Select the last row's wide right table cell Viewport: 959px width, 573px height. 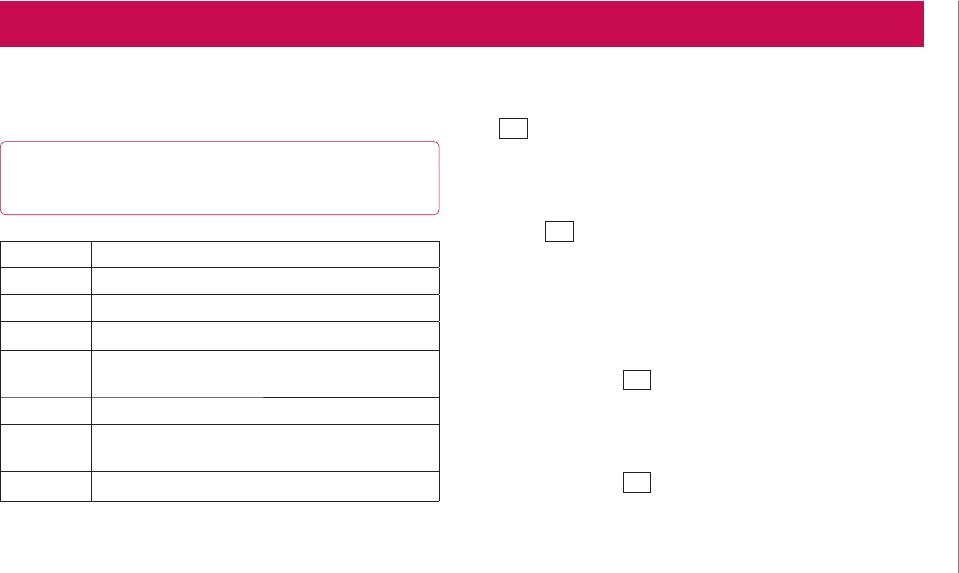(x=265, y=485)
